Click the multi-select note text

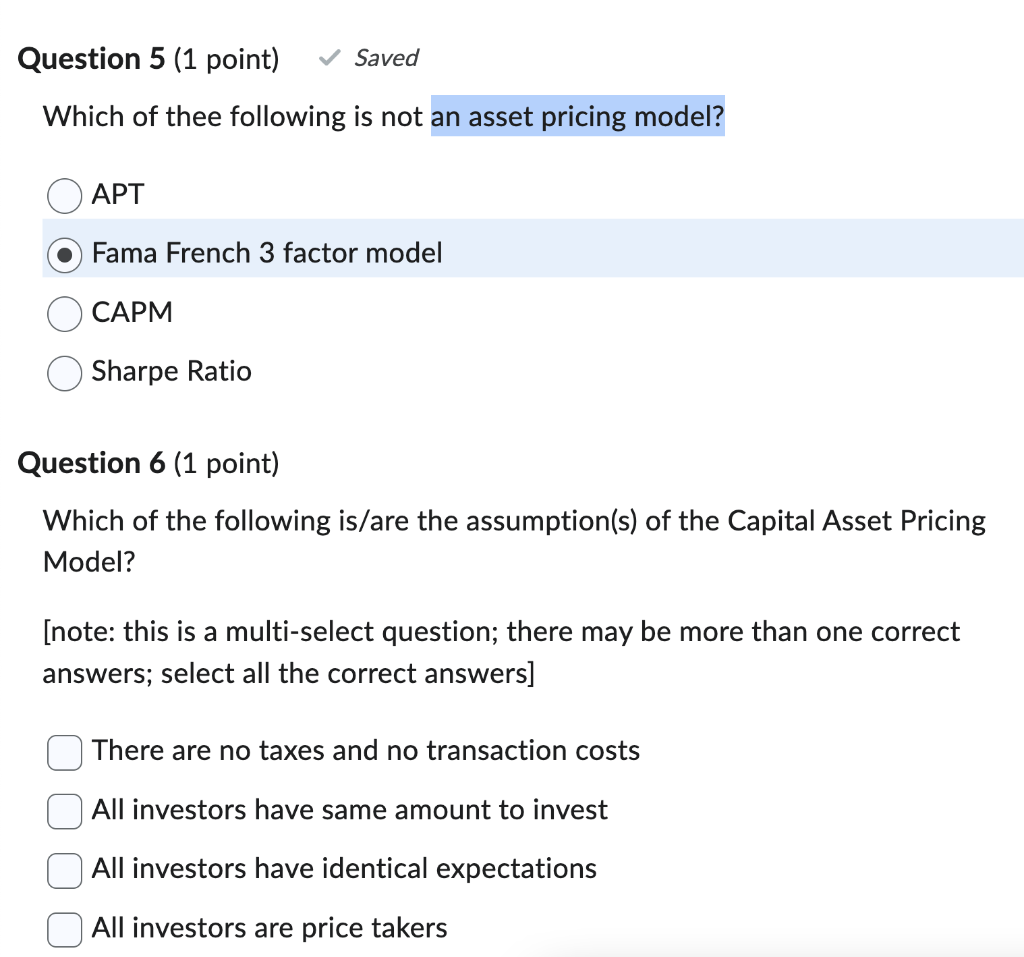click(500, 652)
